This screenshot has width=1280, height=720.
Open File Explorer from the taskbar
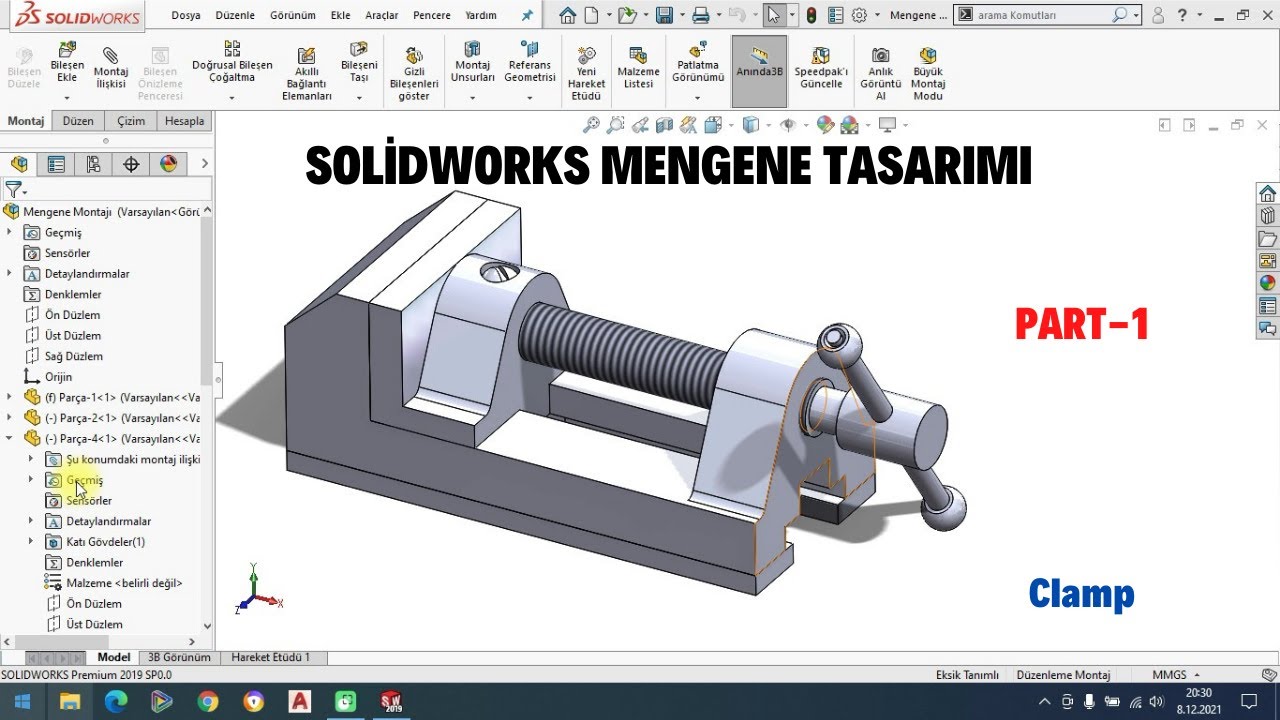click(70, 701)
